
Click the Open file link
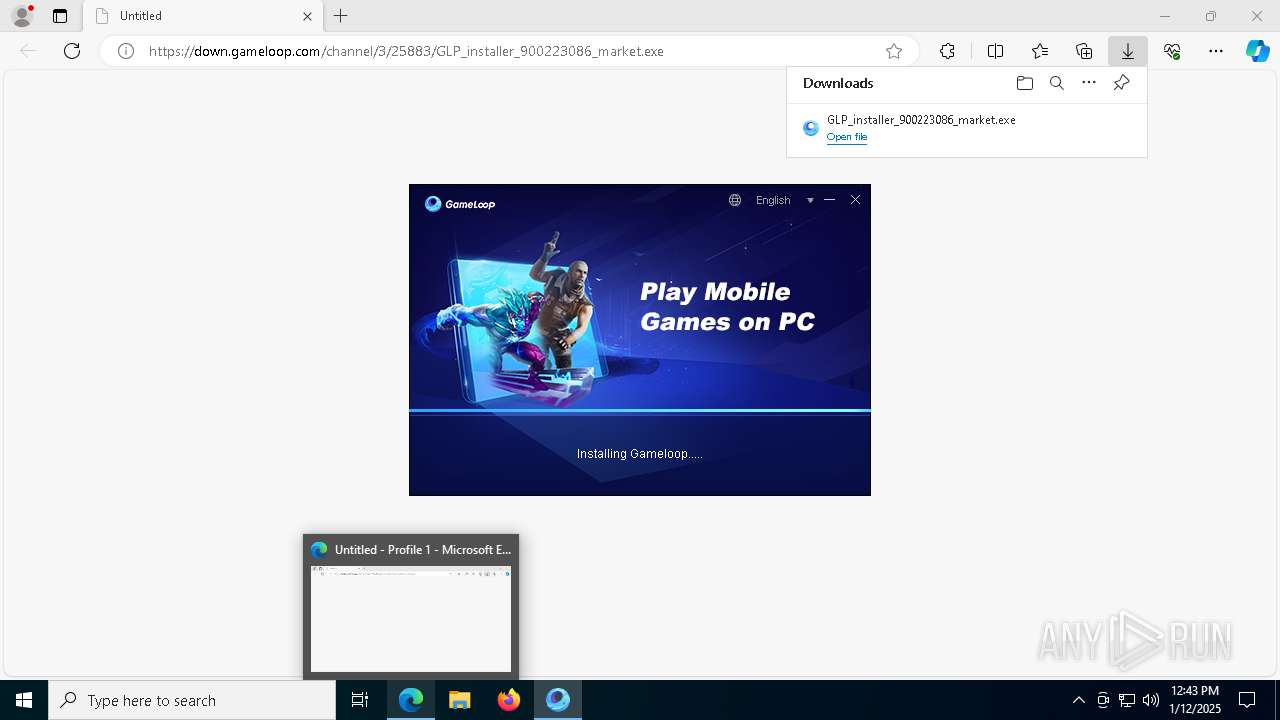click(847, 137)
